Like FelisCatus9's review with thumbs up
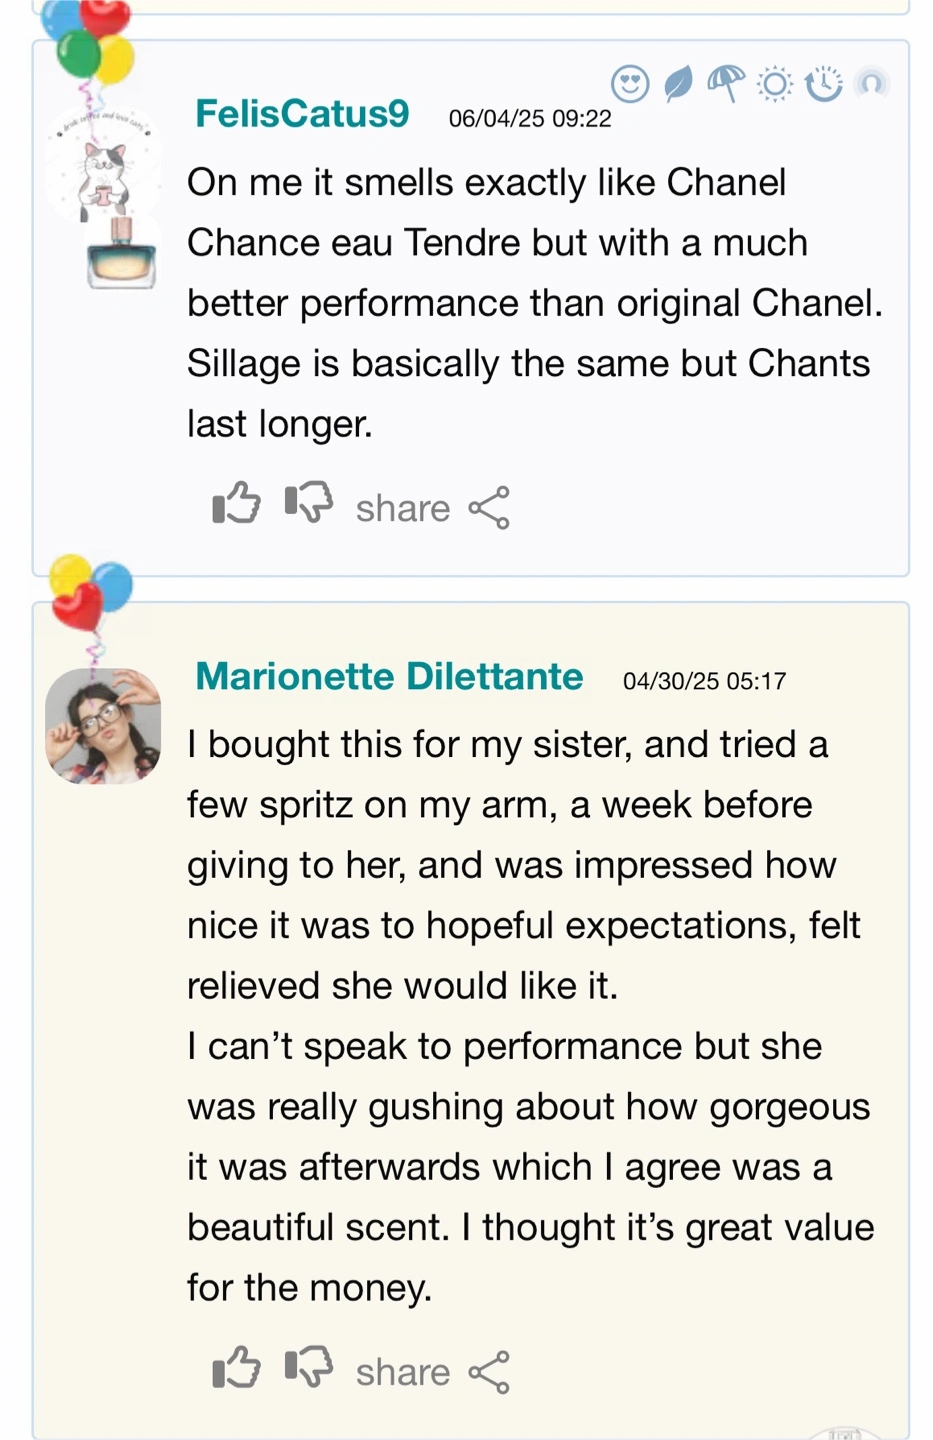The height and width of the screenshot is (1440, 933). click(x=237, y=503)
